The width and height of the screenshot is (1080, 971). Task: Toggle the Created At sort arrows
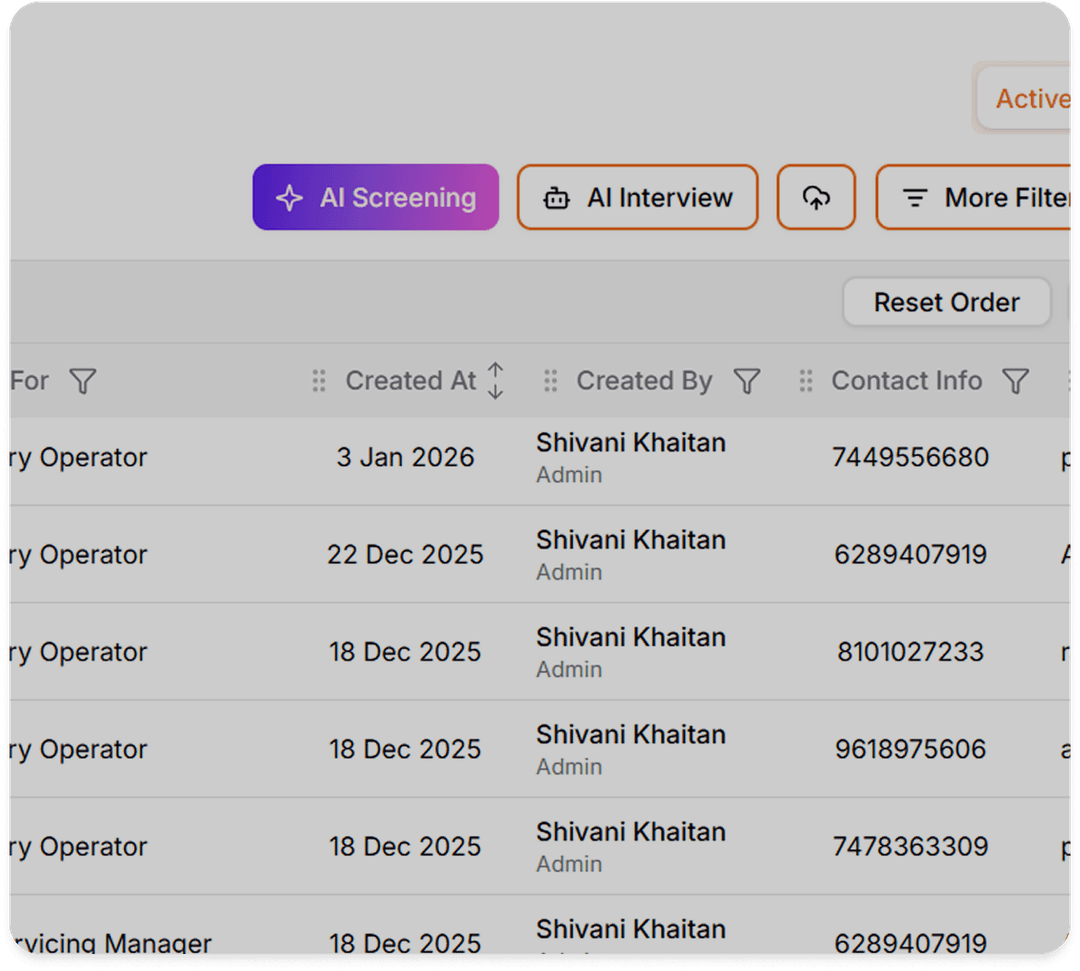pyautogui.click(x=495, y=381)
